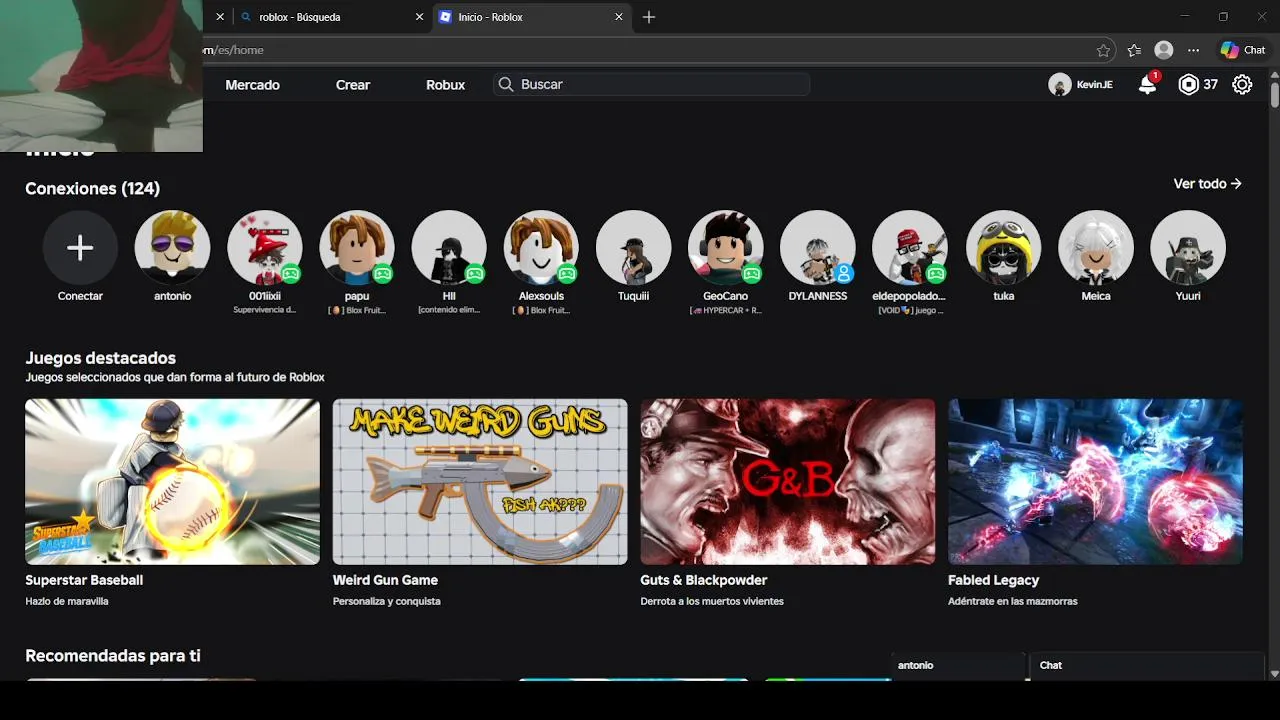
Task: Click the search magnifier icon
Action: (506, 85)
